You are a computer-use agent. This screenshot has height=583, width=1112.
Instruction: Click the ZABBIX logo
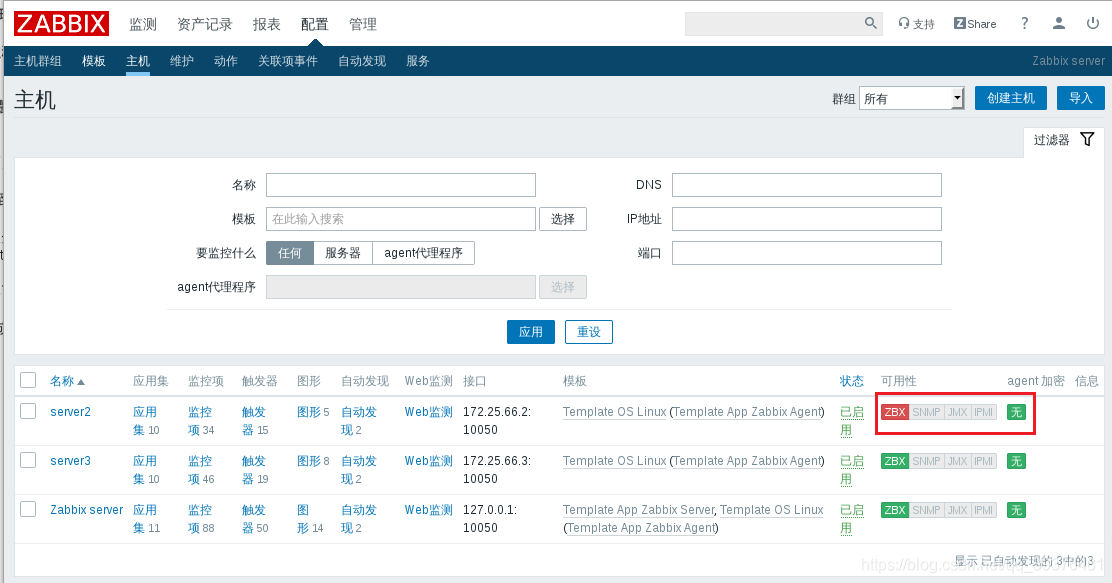pyautogui.click(x=62, y=23)
